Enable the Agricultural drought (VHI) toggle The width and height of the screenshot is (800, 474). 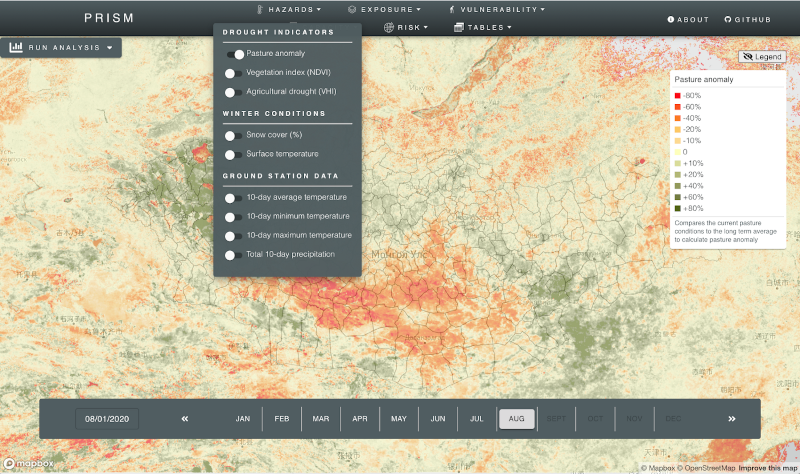click(233, 92)
